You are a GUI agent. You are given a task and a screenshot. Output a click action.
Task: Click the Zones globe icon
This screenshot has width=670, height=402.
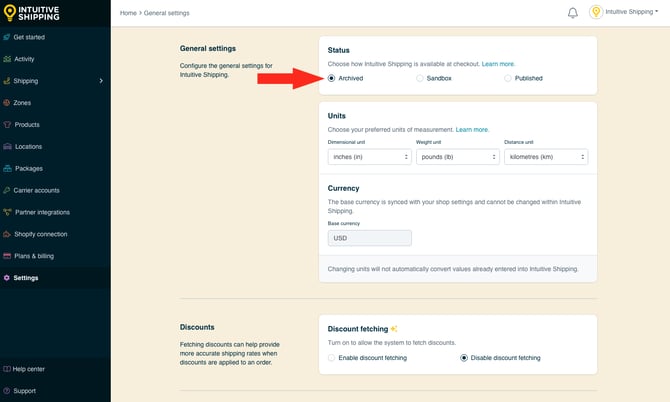click(6, 103)
